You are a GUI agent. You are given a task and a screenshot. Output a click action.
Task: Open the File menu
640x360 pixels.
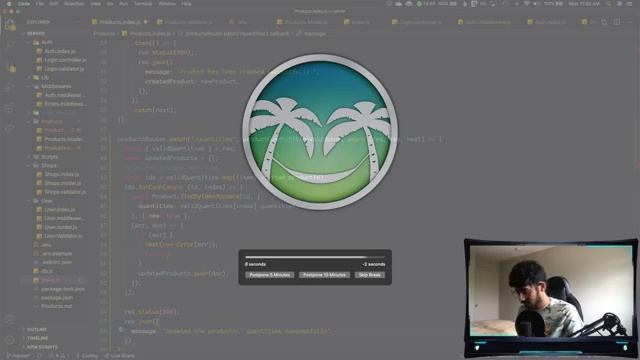coord(40,4)
